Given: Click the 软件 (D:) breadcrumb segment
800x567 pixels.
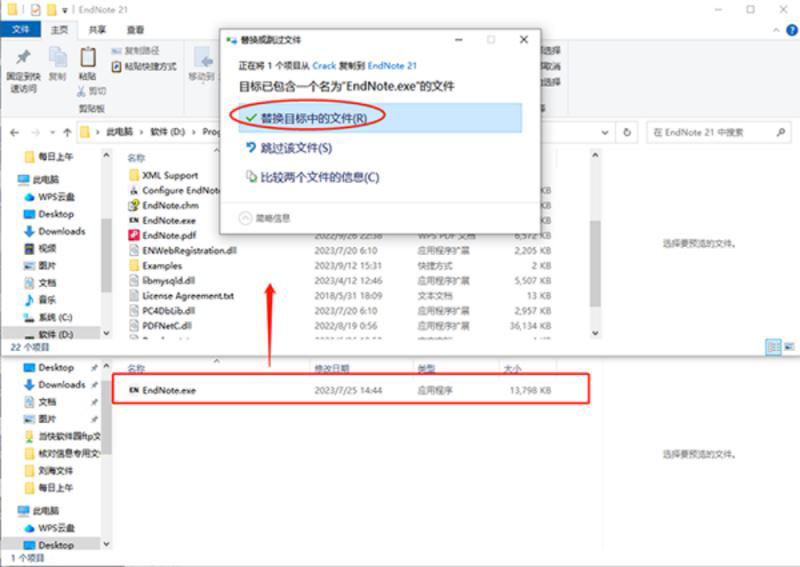Looking at the screenshot, I should click(167, 132).
